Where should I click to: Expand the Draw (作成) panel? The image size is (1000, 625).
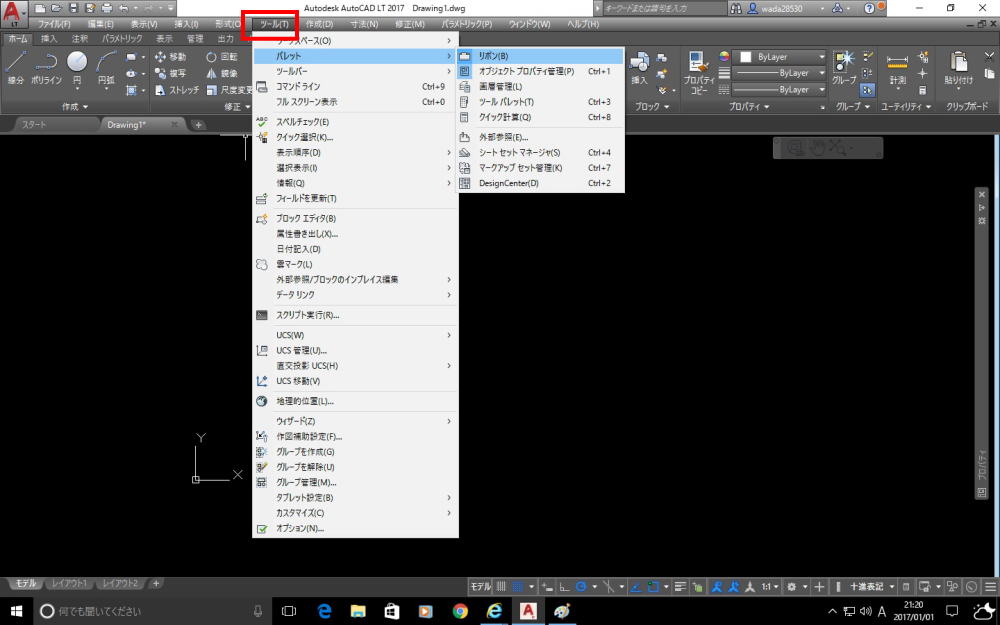[75, 107]
